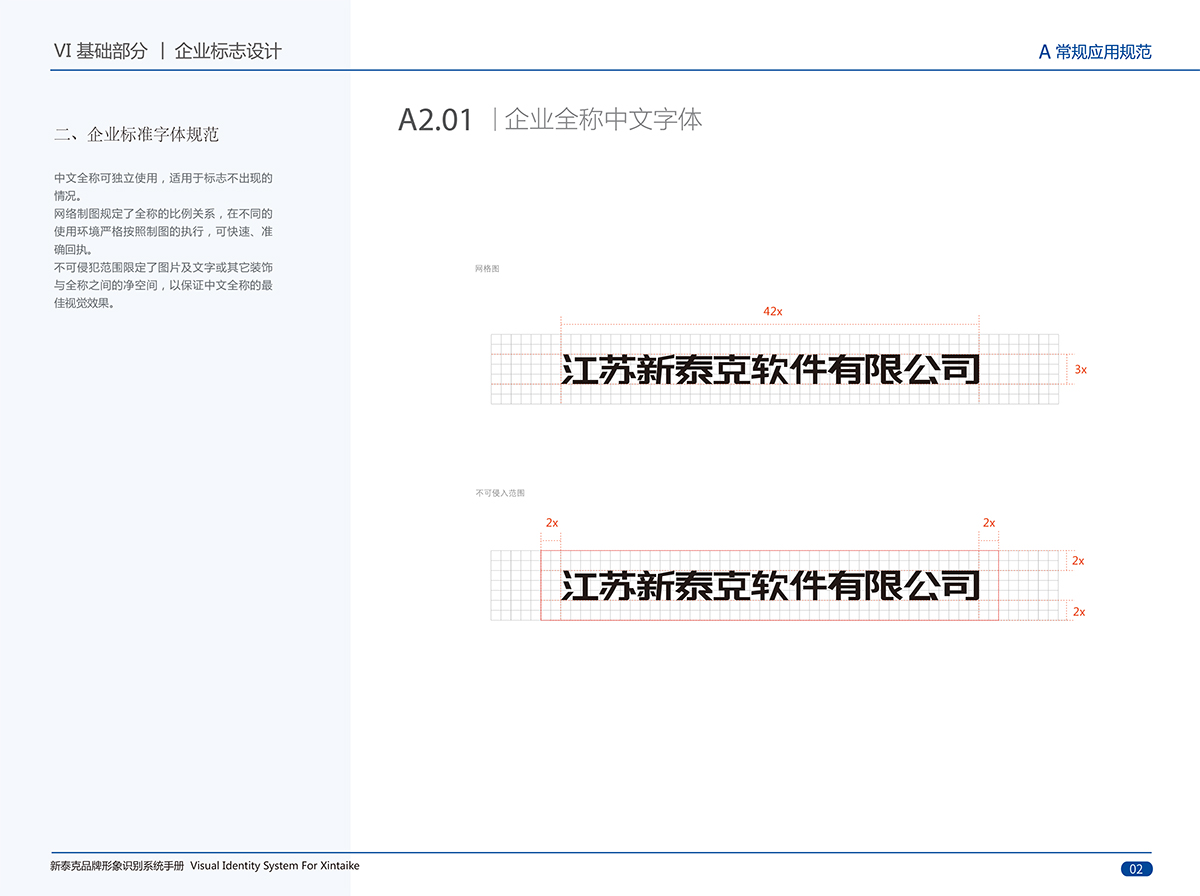Image resolution: width=1200 pixels, height=896 pixels.
Task: Click the page number badge 02
Action: 1136,869
